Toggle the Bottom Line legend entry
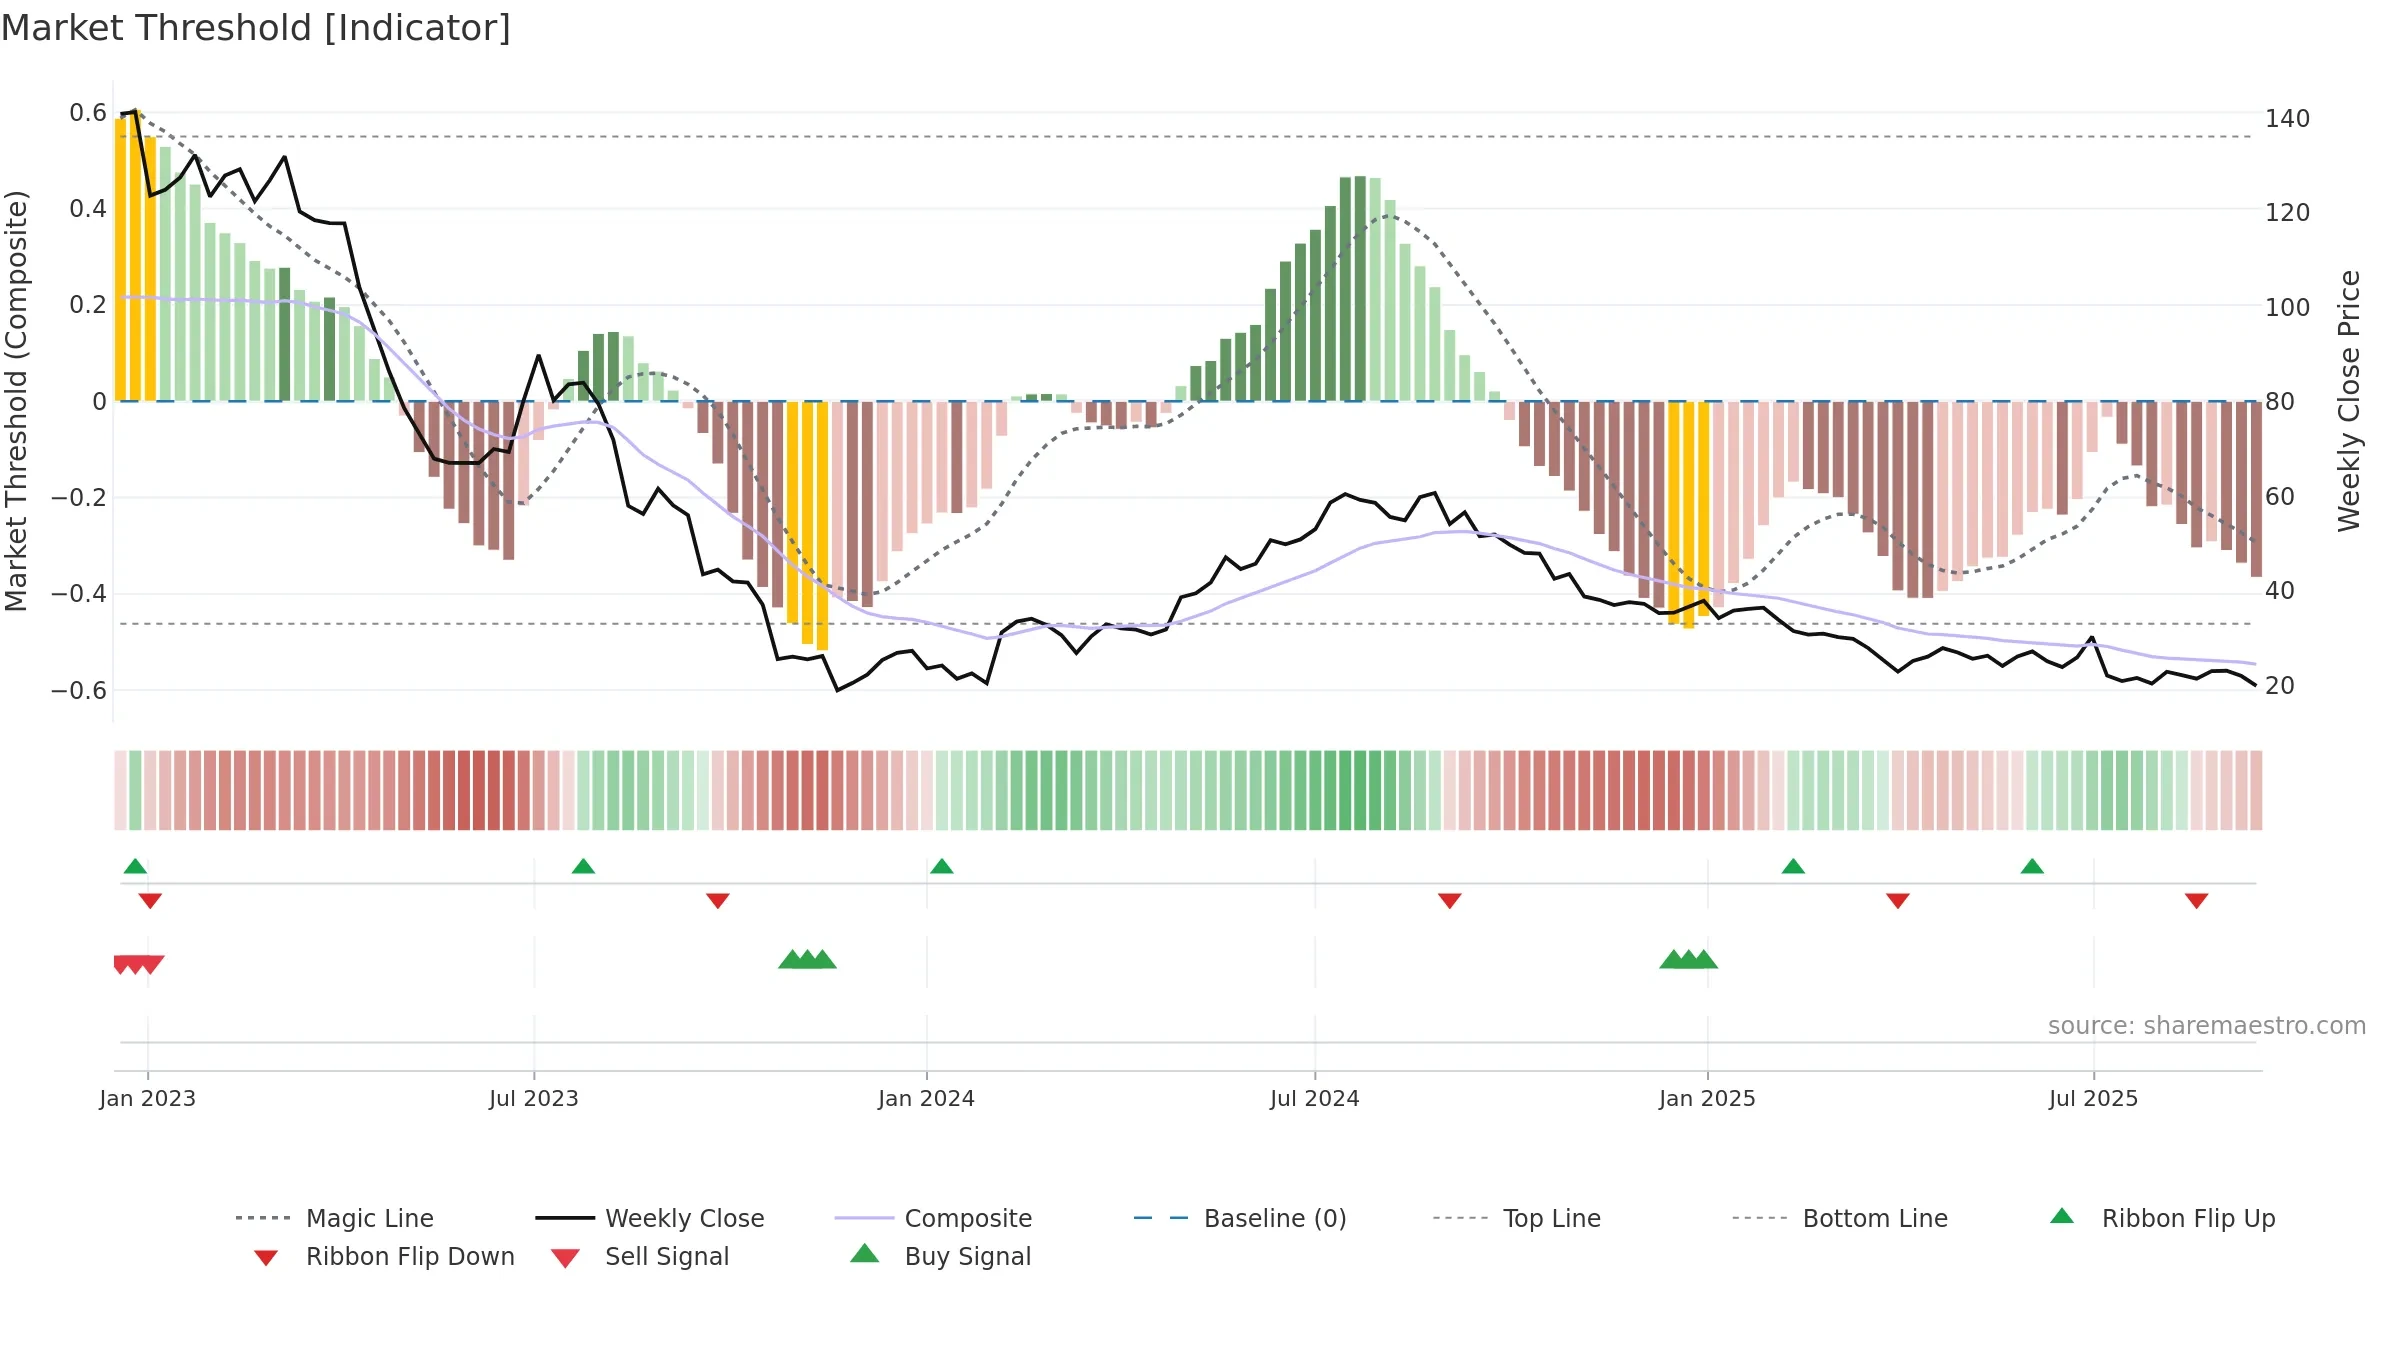The width and height of the screenshot is (2400, 1350). pos(1840,1218)
